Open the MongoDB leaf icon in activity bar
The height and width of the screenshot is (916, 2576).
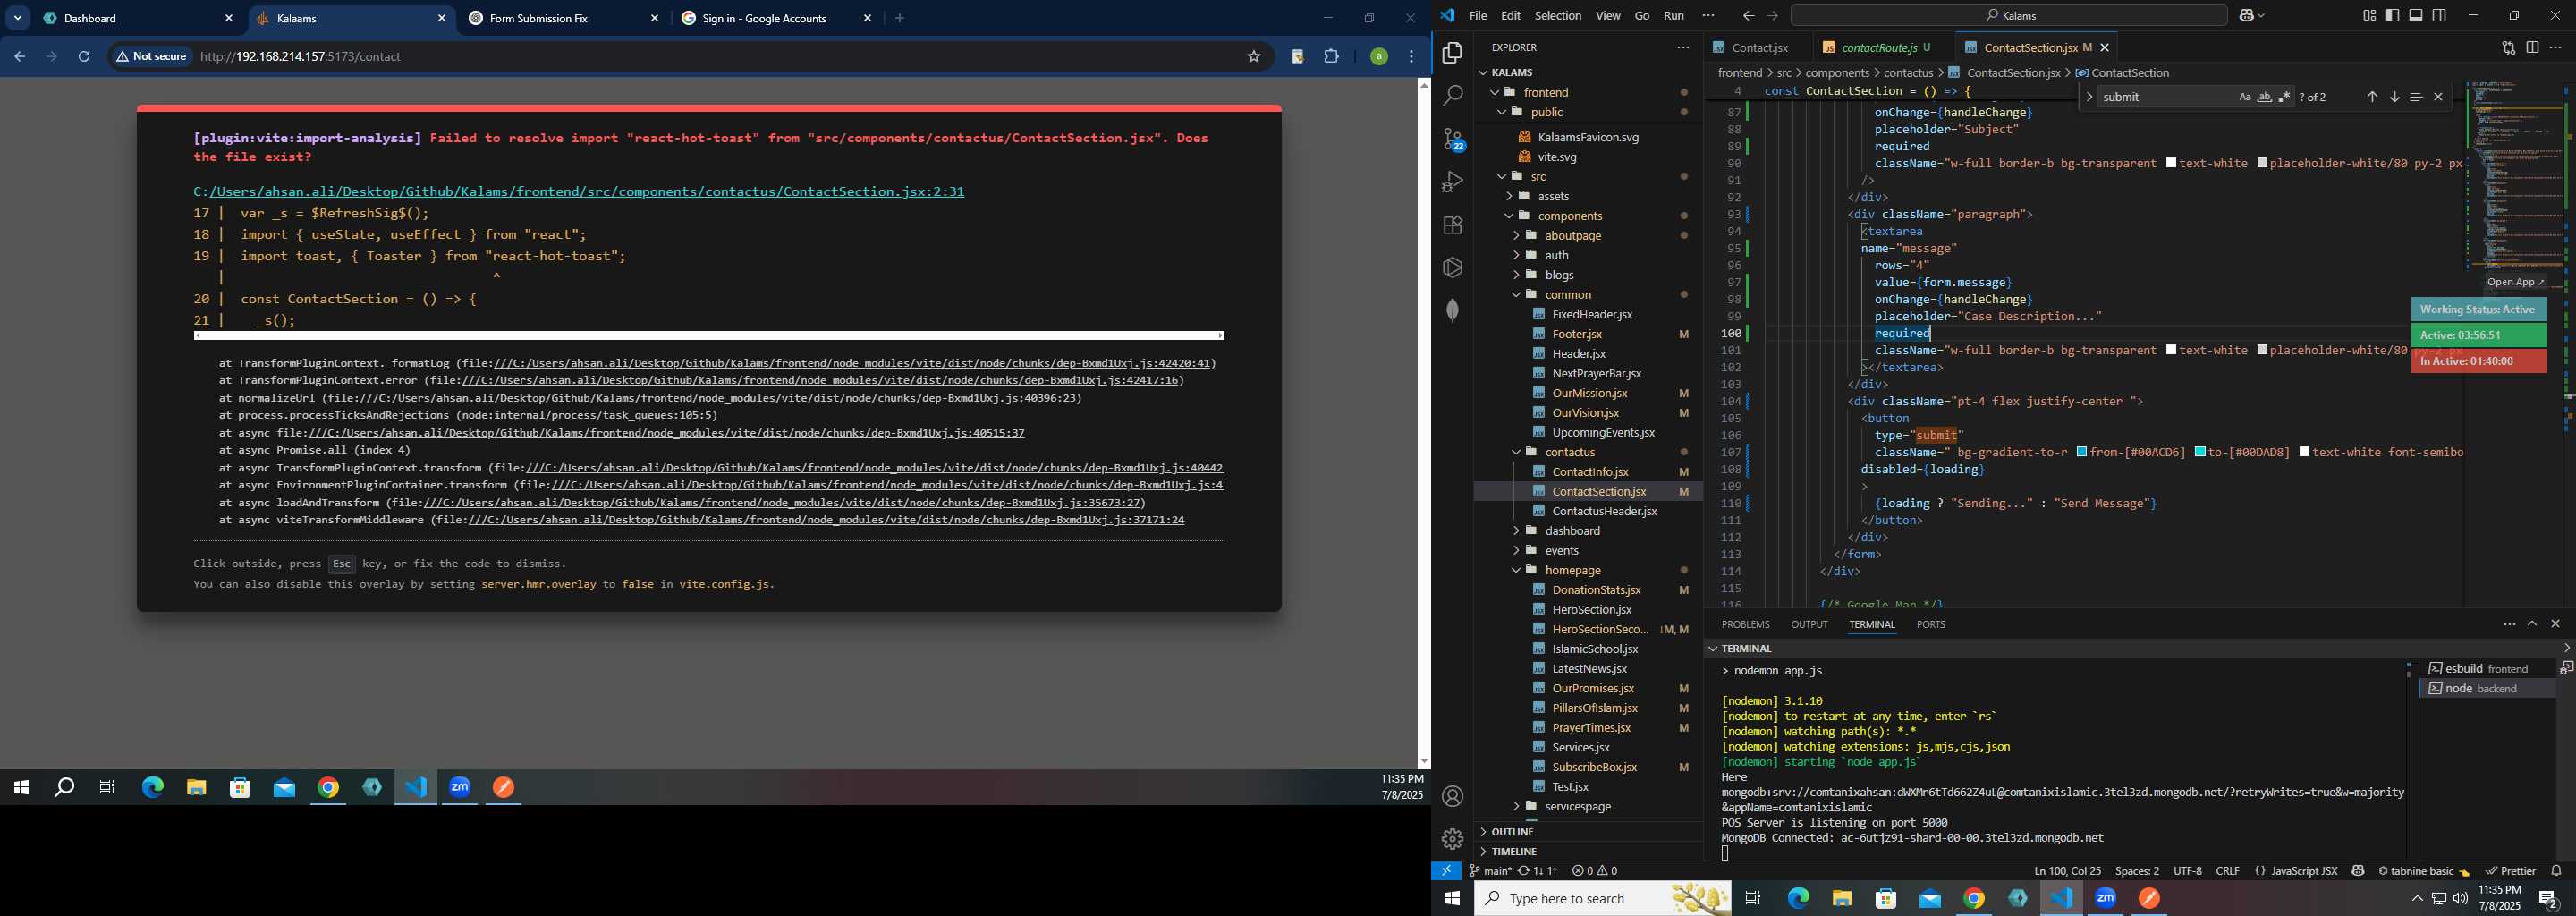point(1452,310)
